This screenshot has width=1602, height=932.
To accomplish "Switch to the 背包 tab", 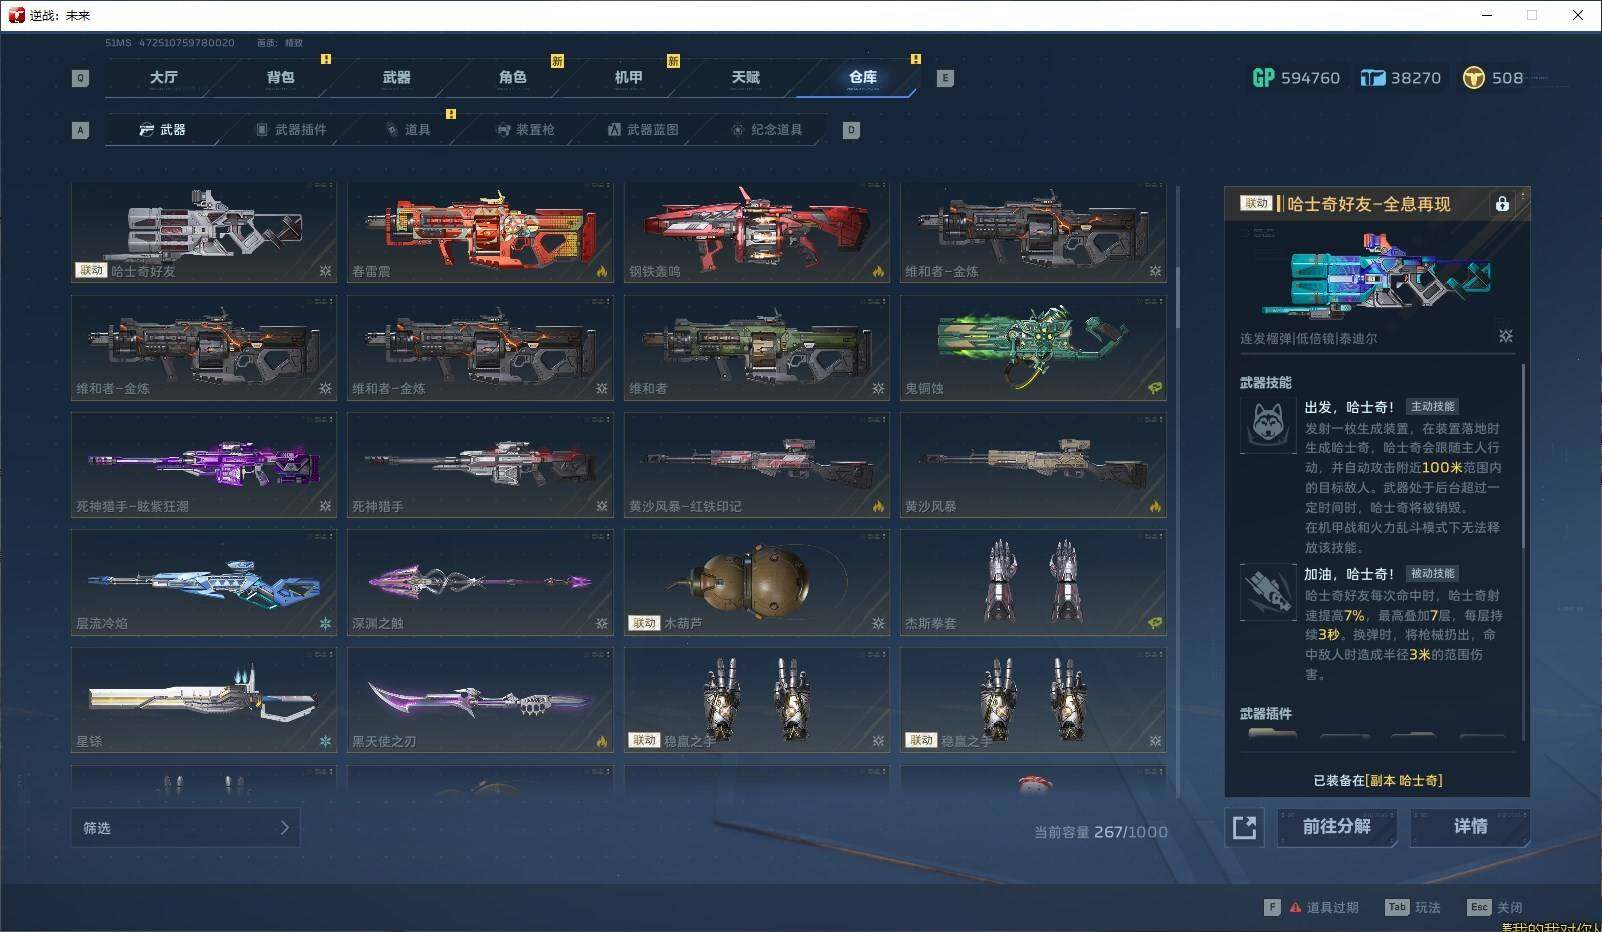I will click(280, 77).
